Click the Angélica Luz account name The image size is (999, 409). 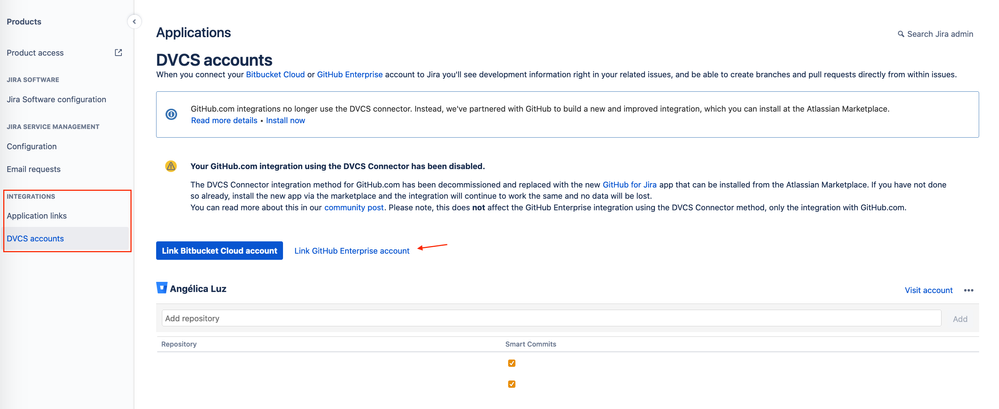(x=198, y=289)
